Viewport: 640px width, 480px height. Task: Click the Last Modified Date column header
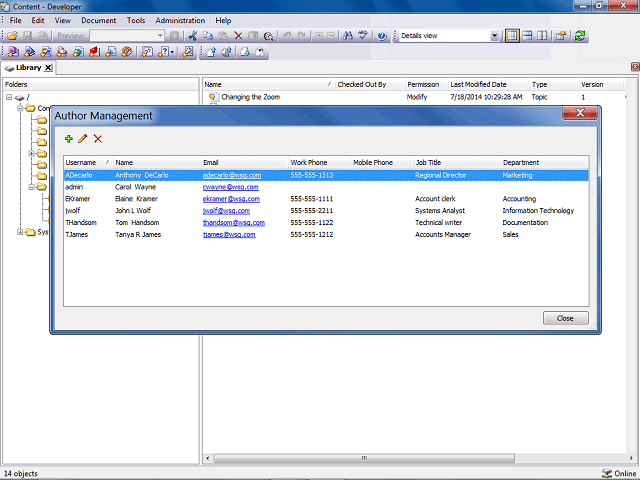(x=489, y=84)
